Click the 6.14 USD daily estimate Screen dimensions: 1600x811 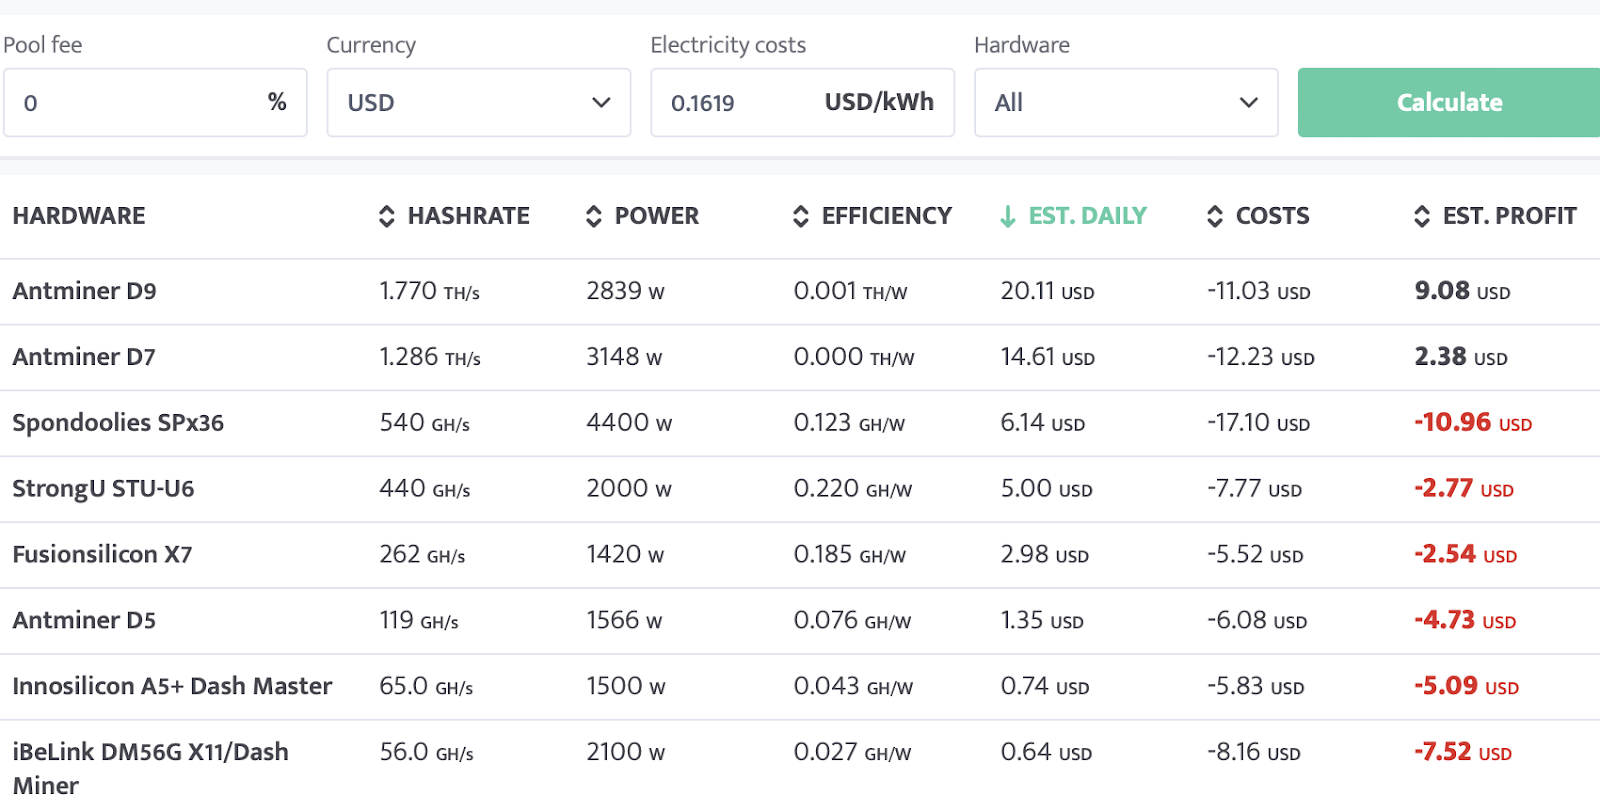[1043, 423]
